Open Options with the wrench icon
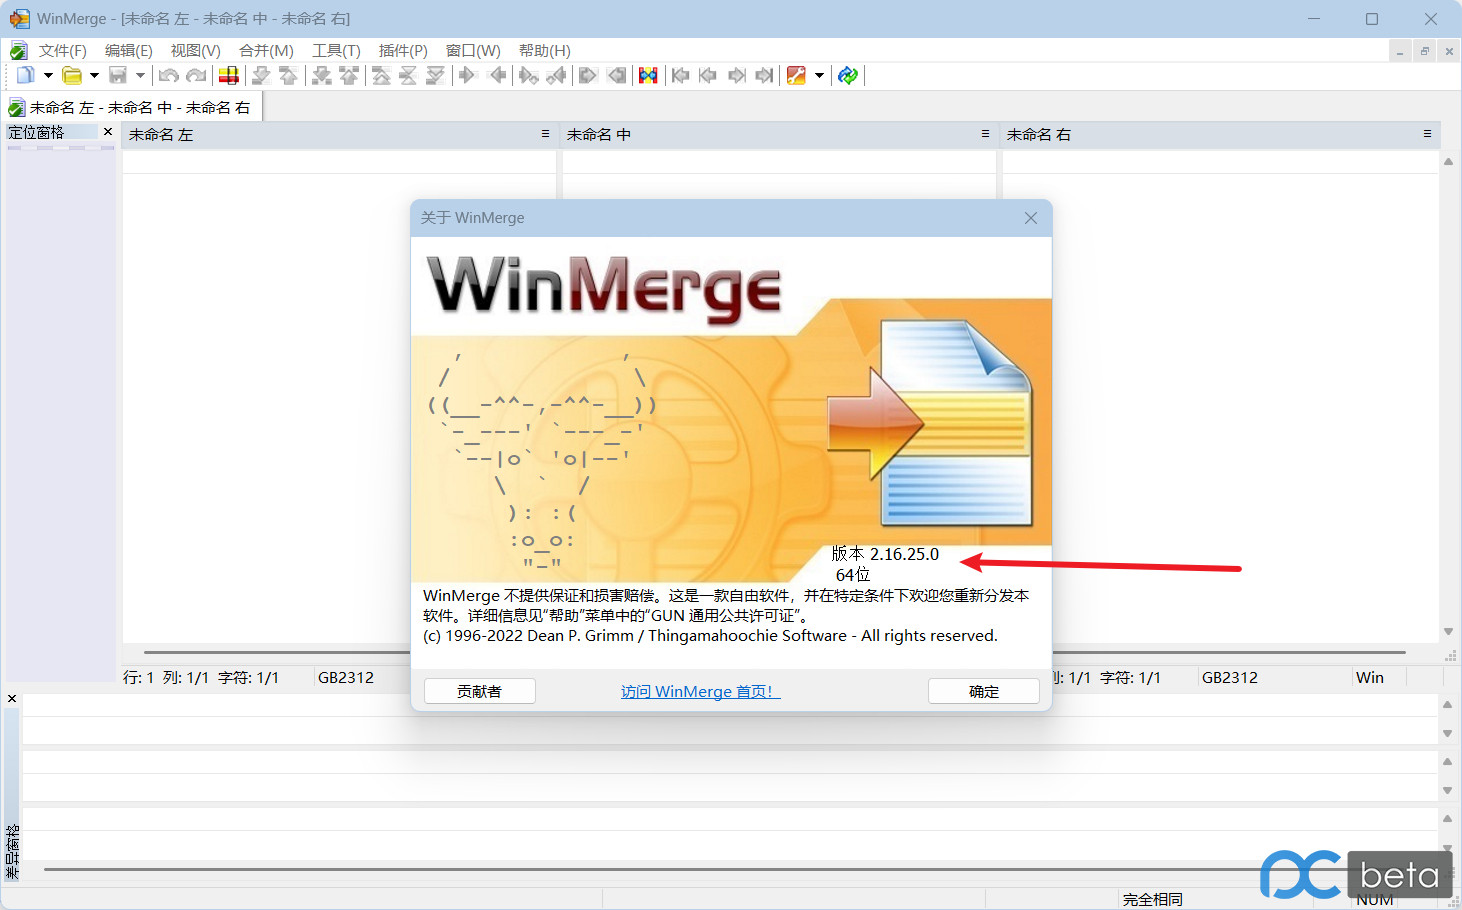 (796, 75)
